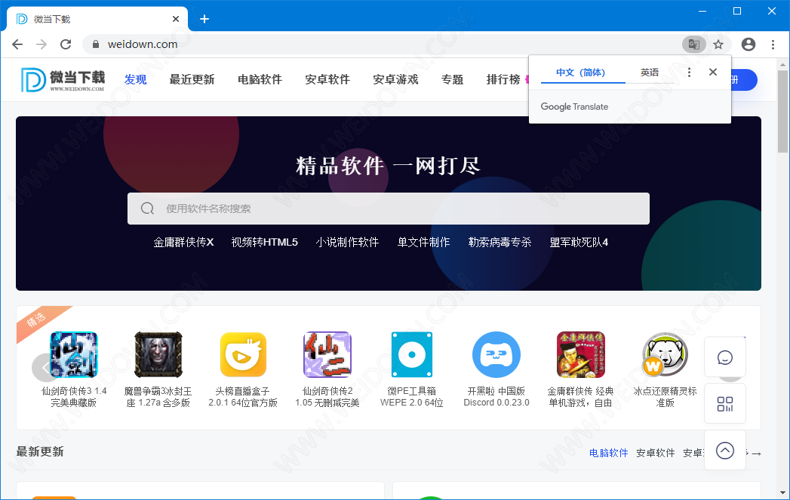Open the chat bubble floating button
Image resolution: width=790 pixels, height=500 pixels.
[725, 358]
